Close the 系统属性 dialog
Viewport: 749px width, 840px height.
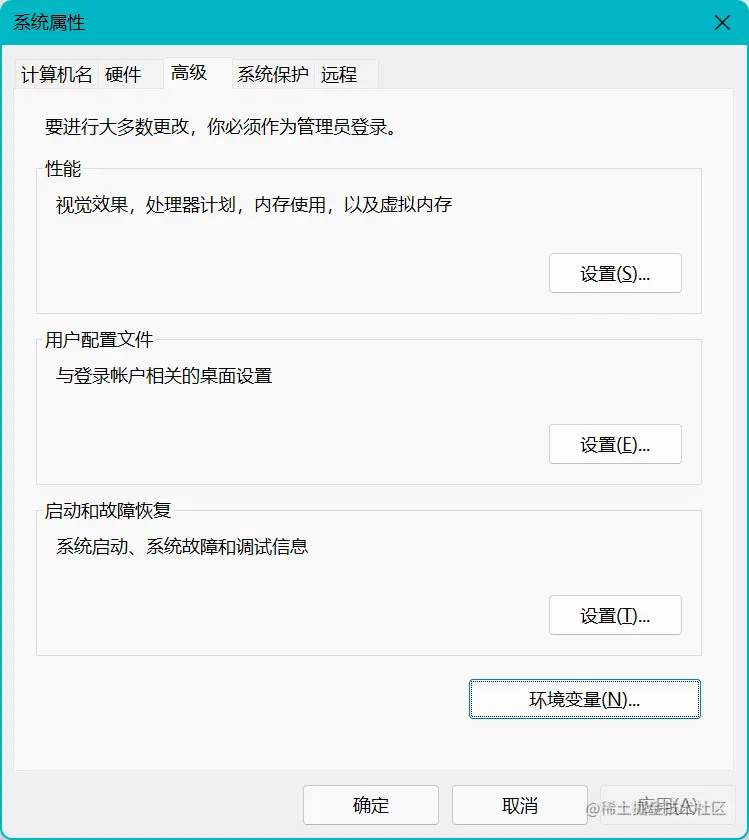point(722,22)
